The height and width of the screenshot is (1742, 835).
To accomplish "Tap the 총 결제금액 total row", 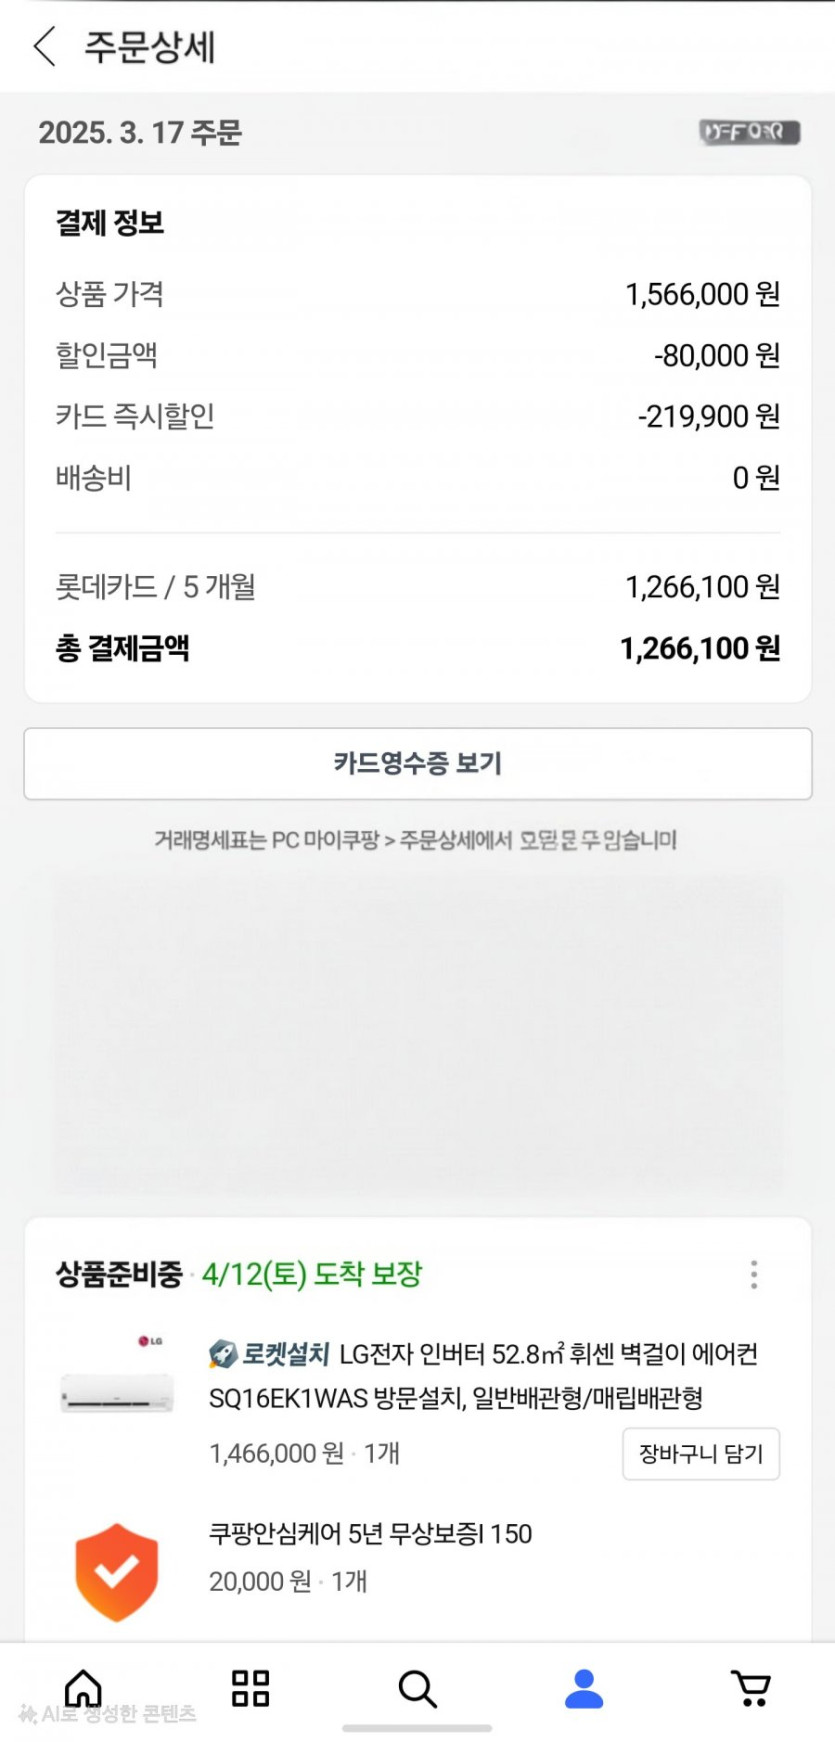I will (x=417, y=648).
